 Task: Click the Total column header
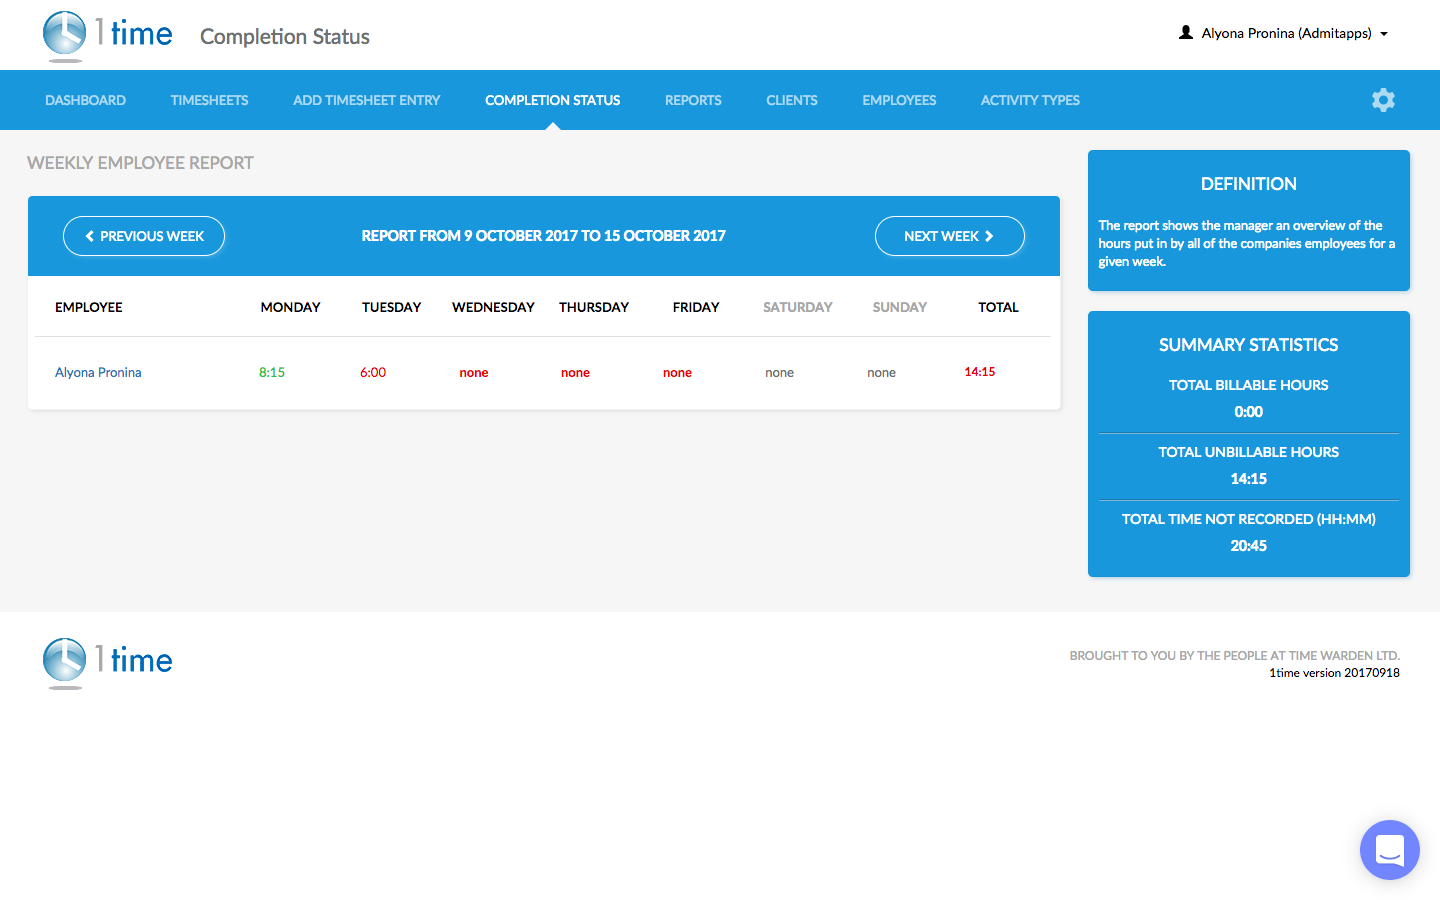coord(999,307)
